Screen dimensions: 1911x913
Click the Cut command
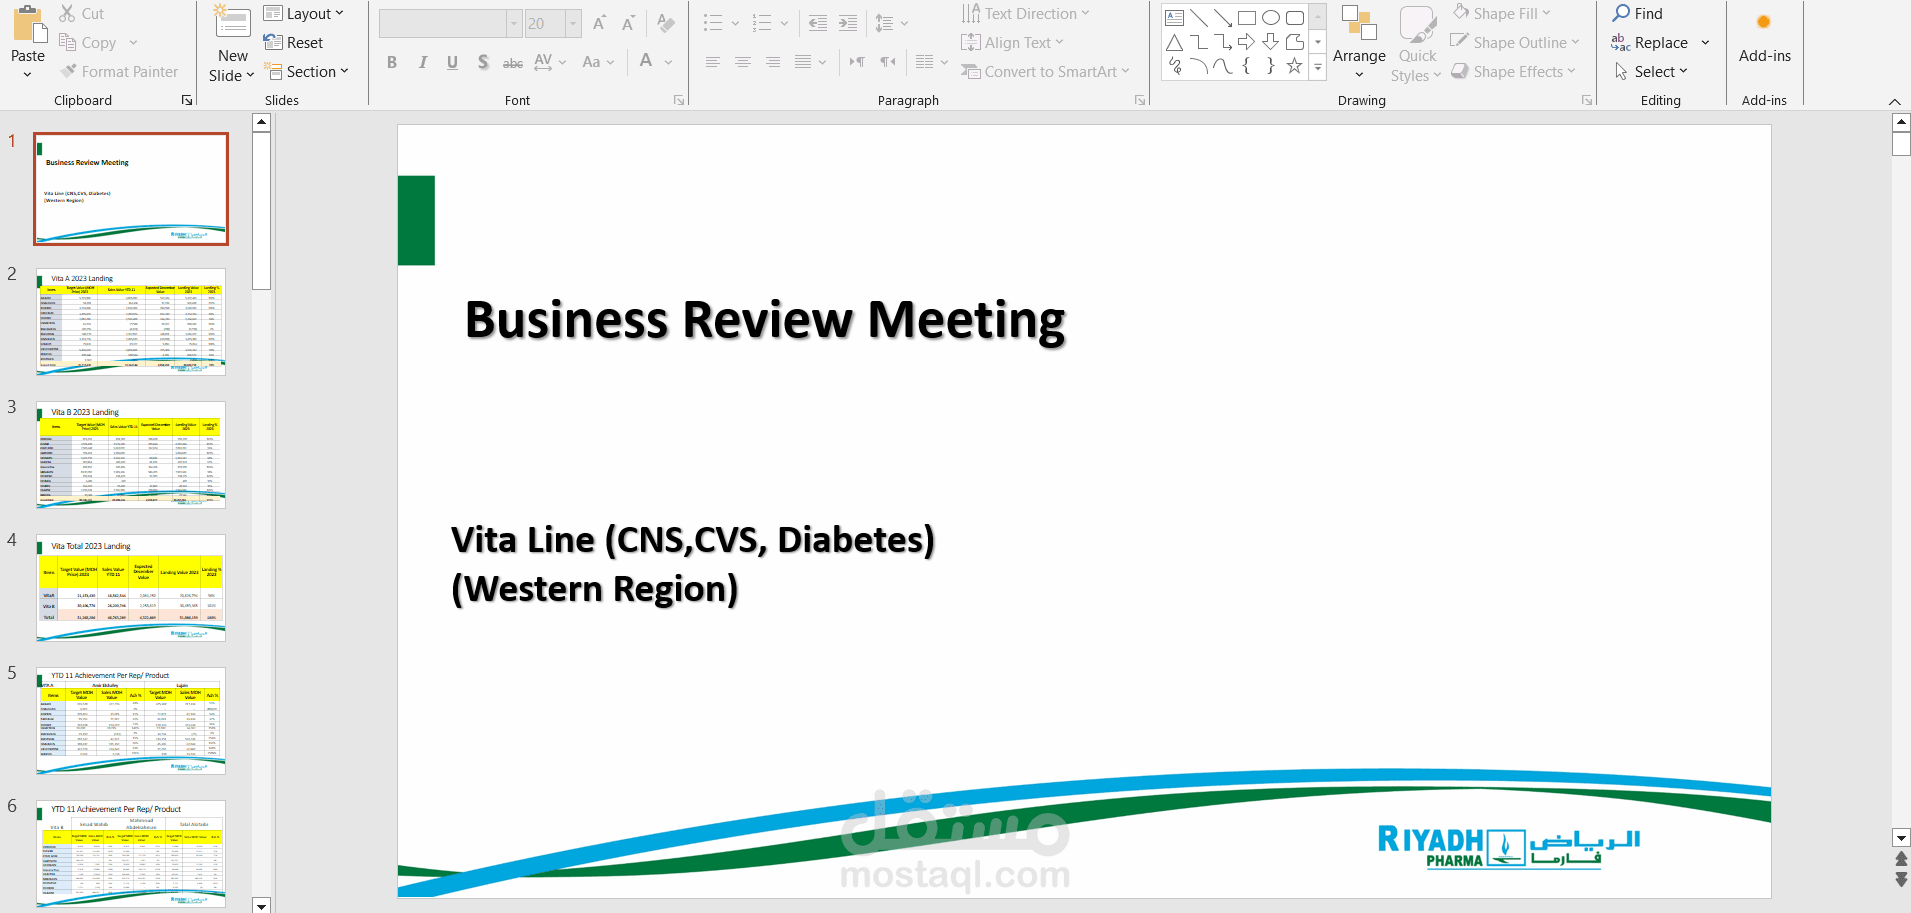point(81,14)
